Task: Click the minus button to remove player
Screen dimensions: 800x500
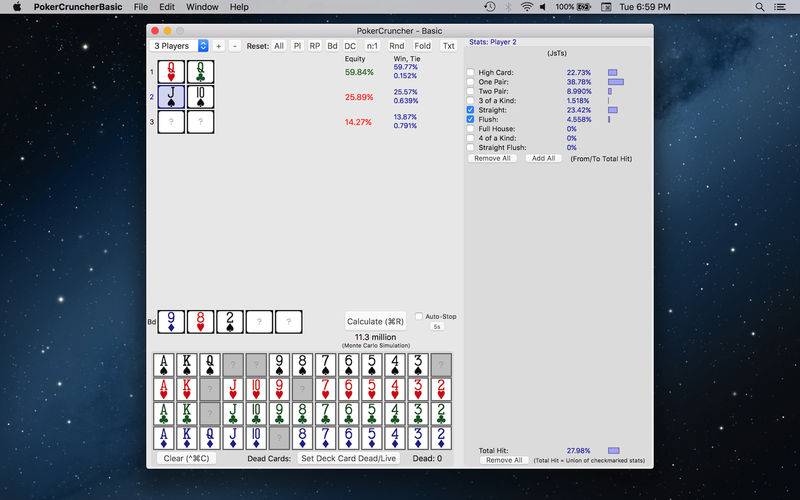Action: (235, 46)
